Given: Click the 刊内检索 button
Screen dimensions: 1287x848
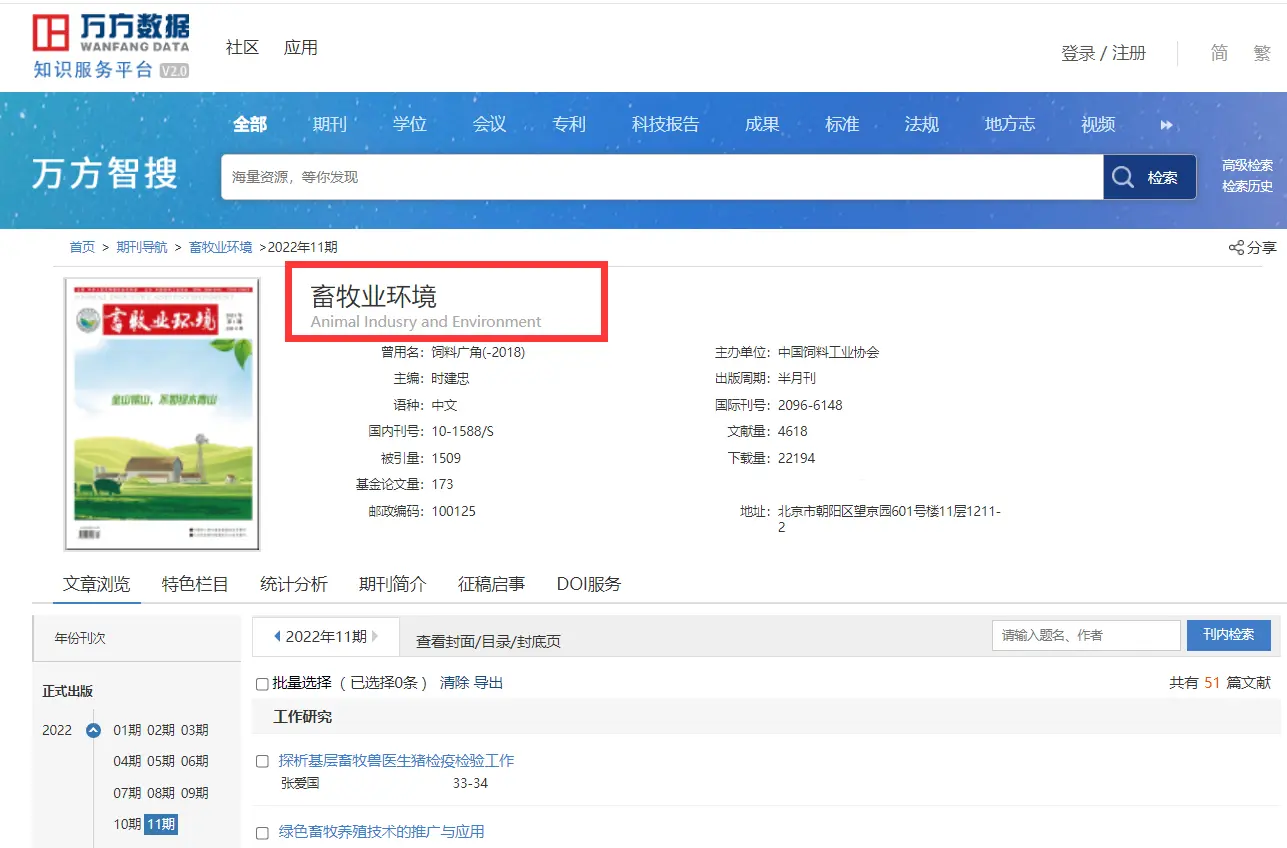Looking at the screenshot, I should tap(1229, 635).
